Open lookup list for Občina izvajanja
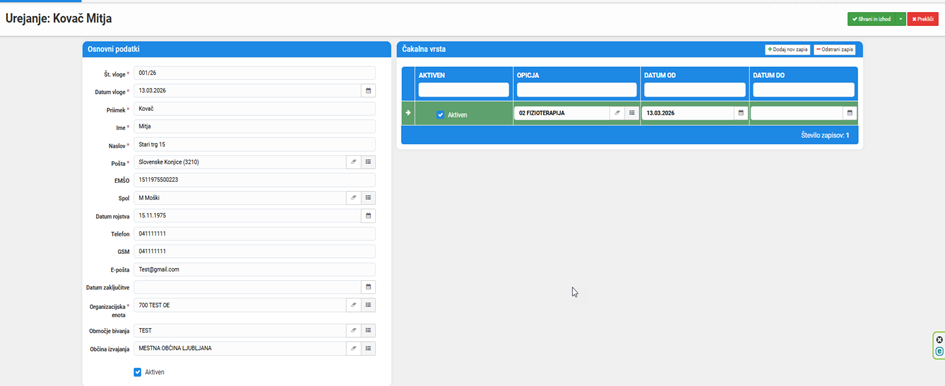Screen dimensions: 945x386 [x=368, y=349]
